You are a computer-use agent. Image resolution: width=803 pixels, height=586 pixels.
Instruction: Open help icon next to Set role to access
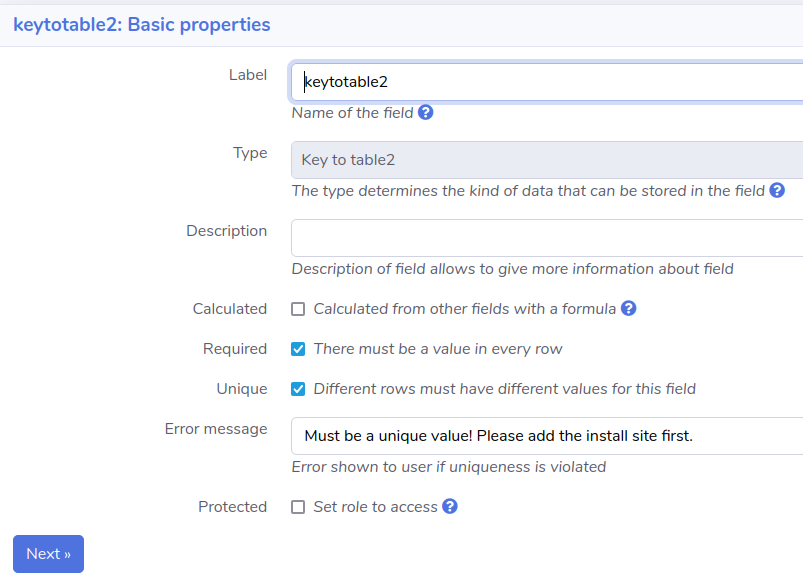[x=450, y=506]
